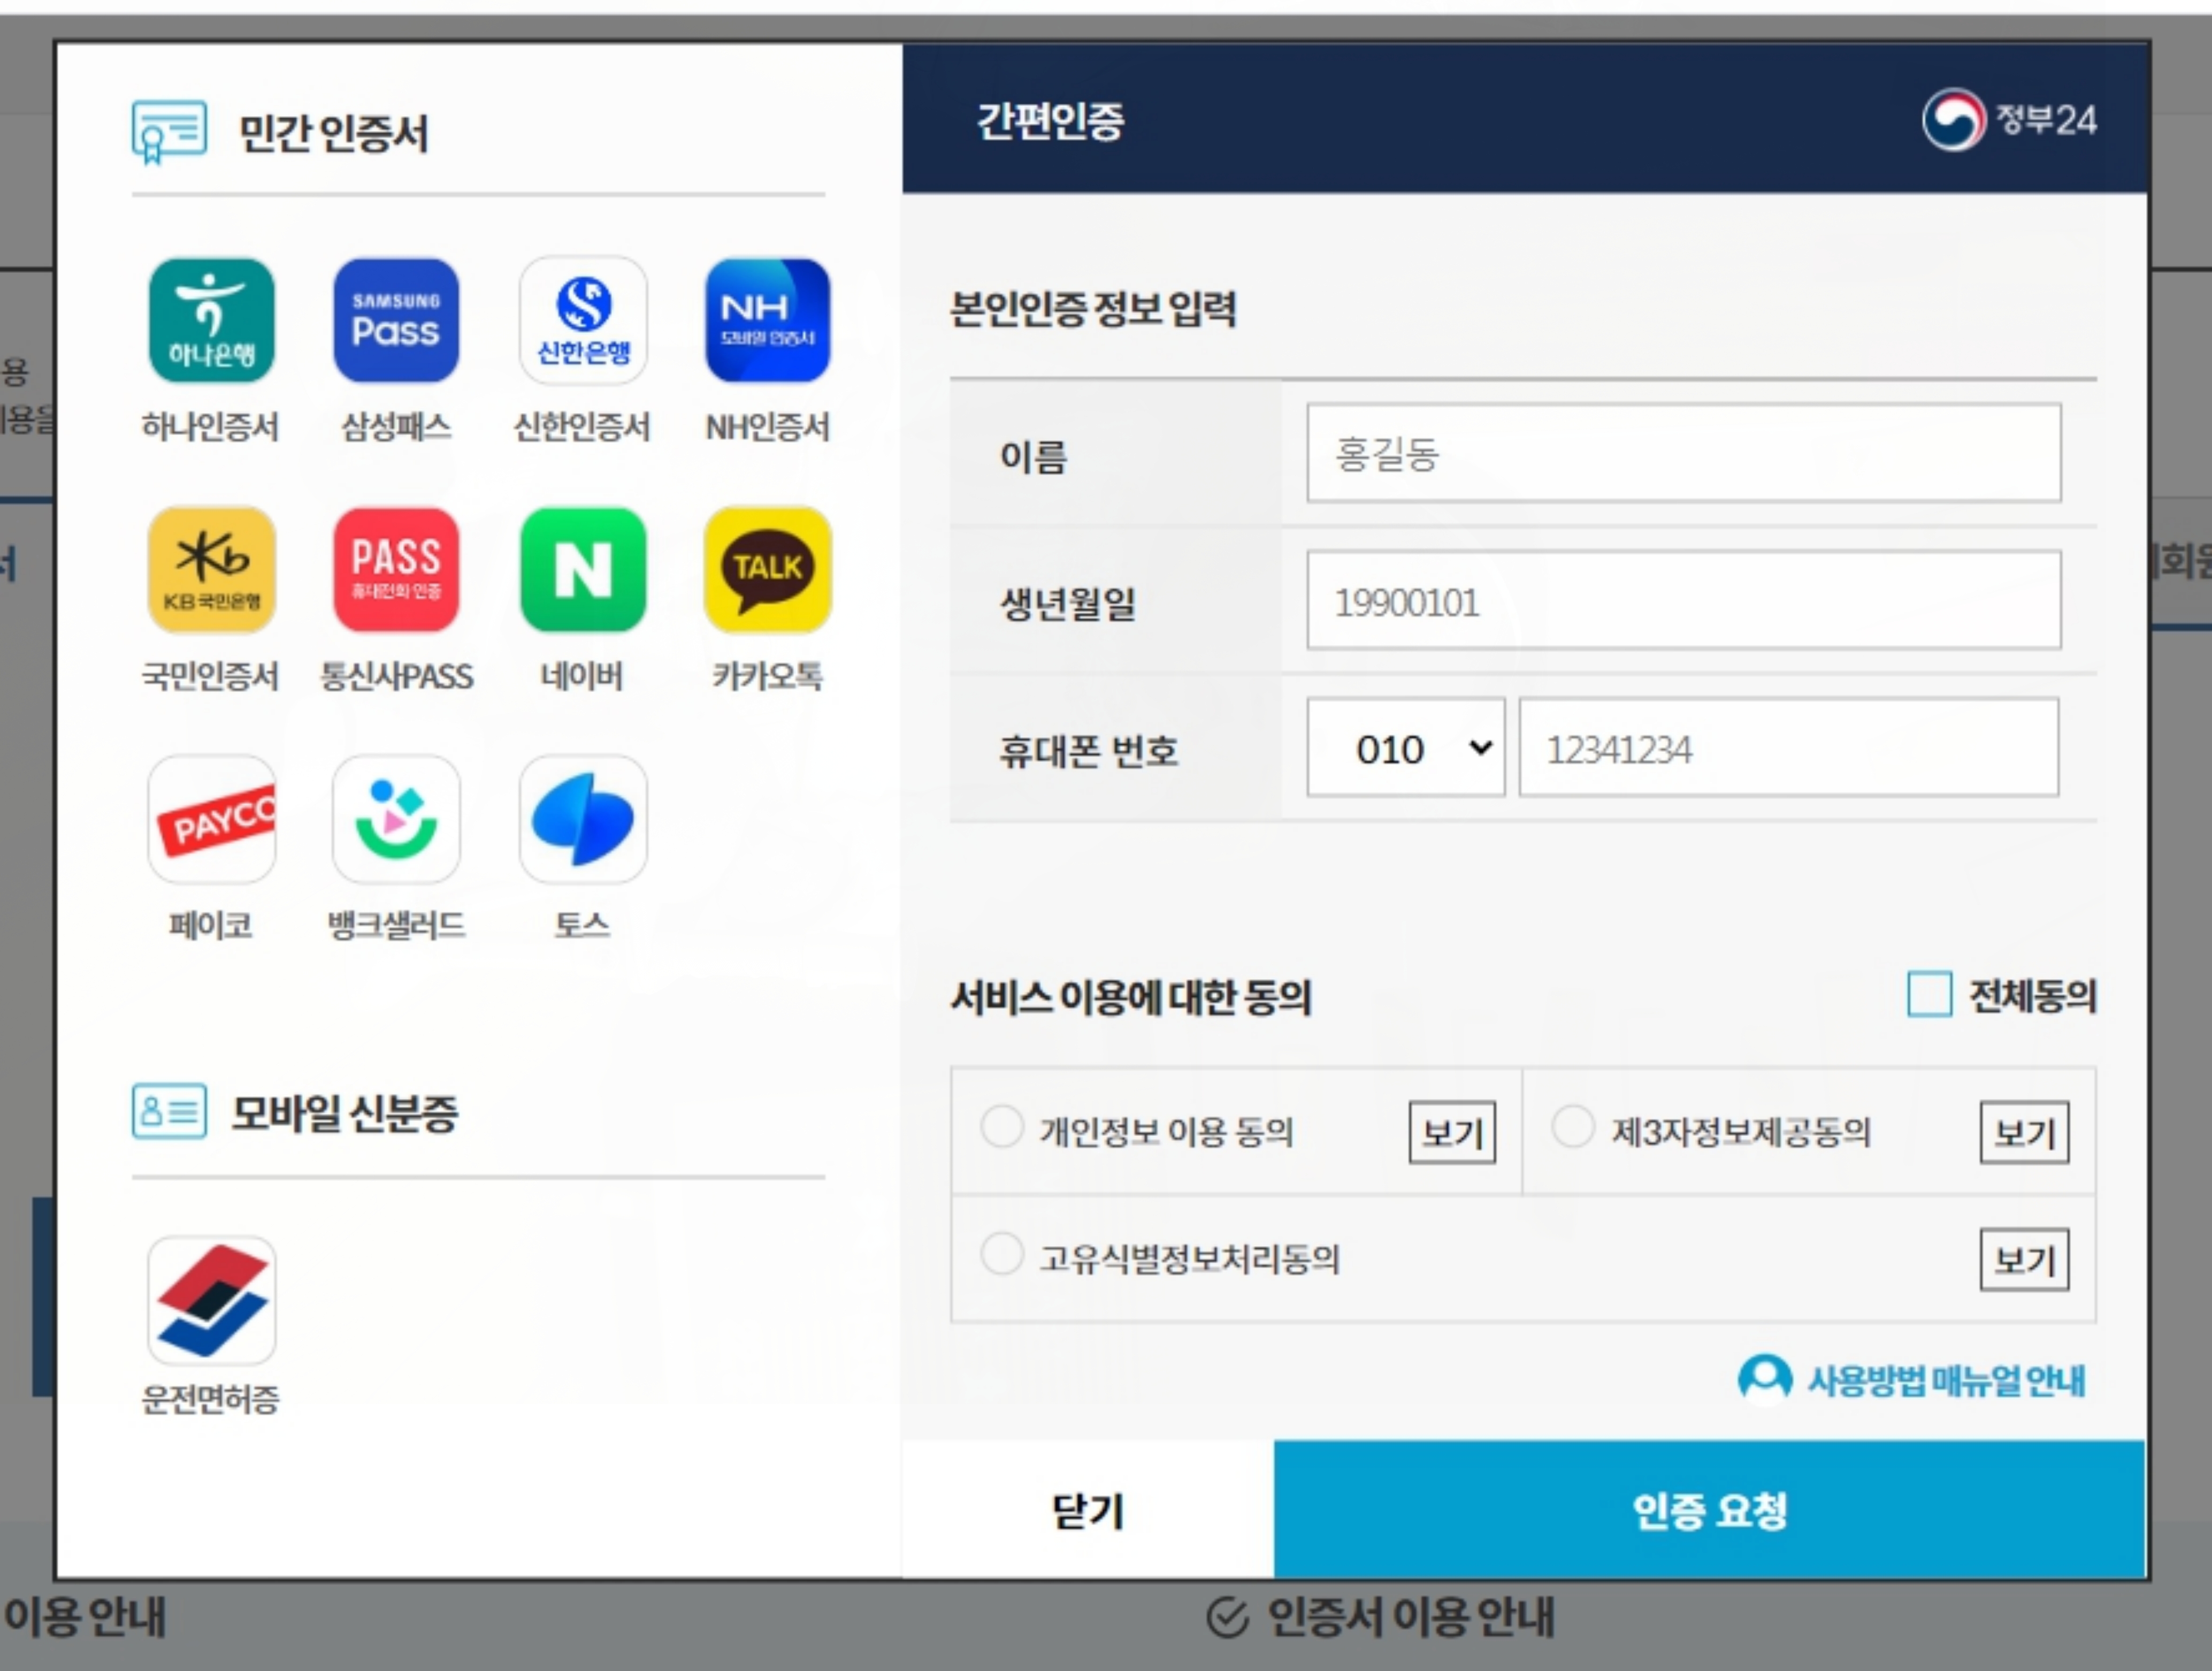Choose KakaoTalk authentication icon
Image resolution: width=2212 pixels, height=1671 pixels.
767,570
